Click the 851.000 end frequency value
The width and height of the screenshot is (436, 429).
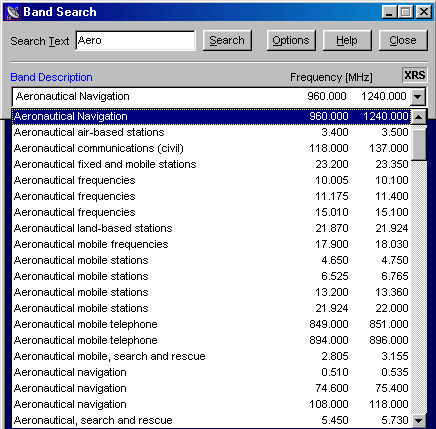(x=389, y=324)
